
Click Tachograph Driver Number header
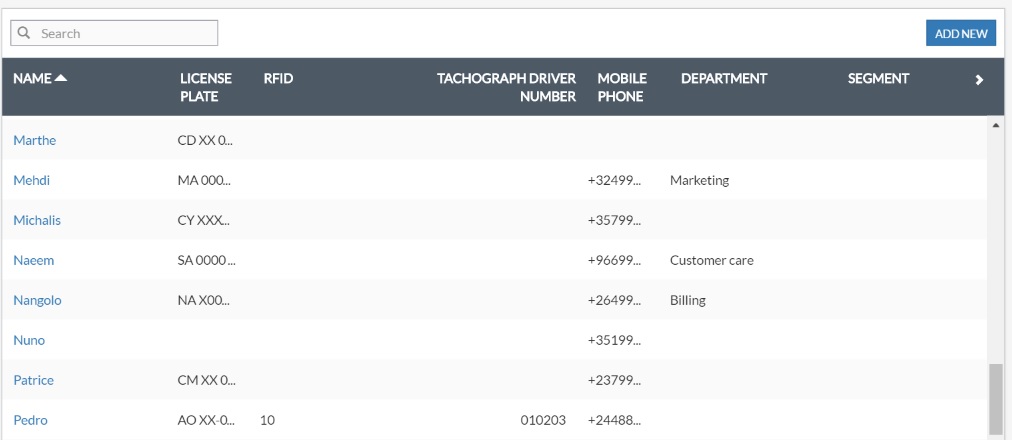click(x=506, y=87)
